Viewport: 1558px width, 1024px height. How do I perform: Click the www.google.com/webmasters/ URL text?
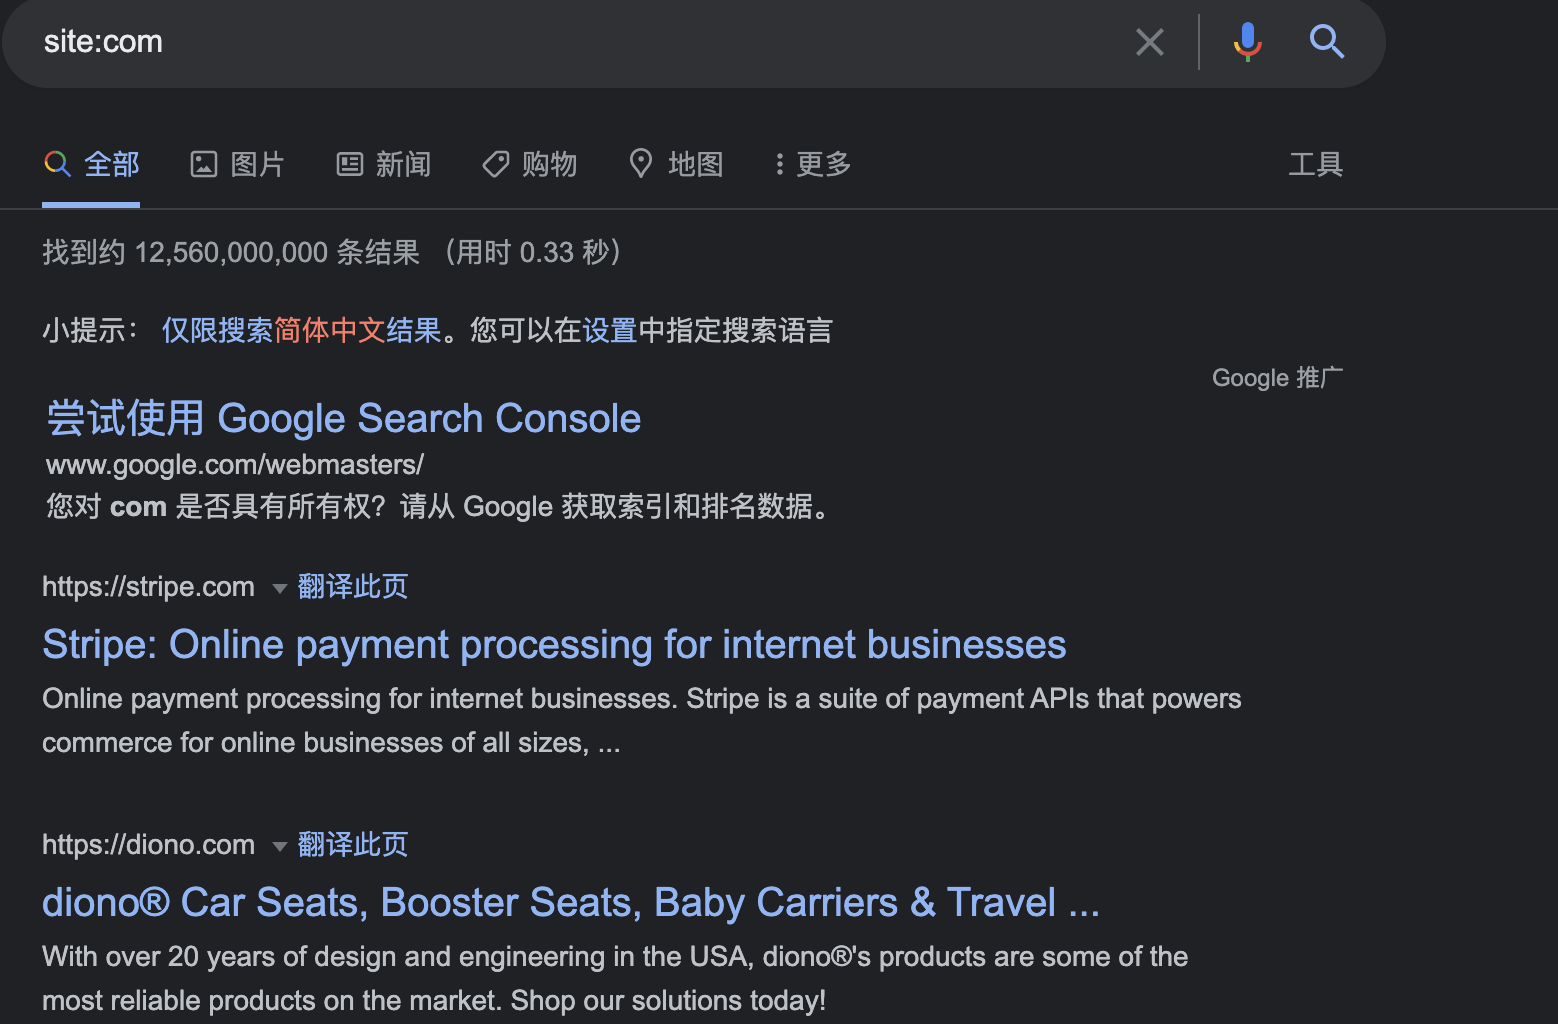tap(235, 465)
